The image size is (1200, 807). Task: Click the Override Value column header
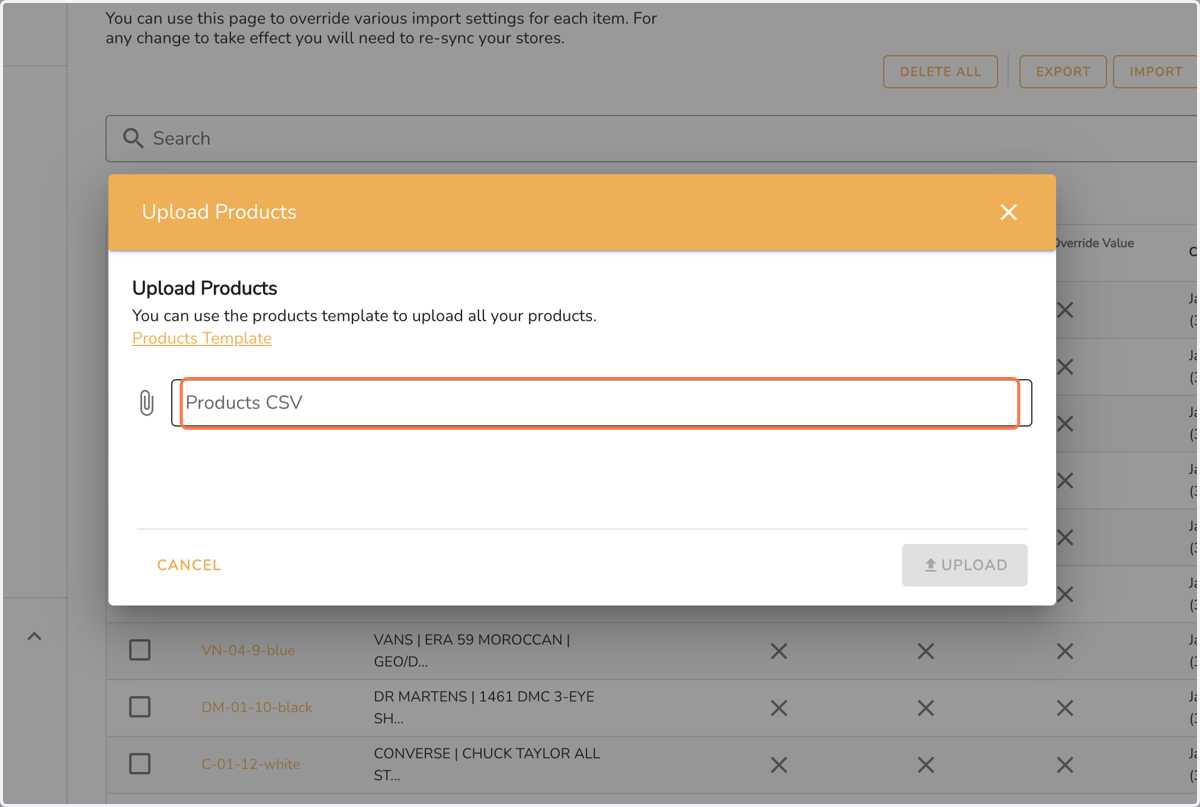coord(1094,243)
